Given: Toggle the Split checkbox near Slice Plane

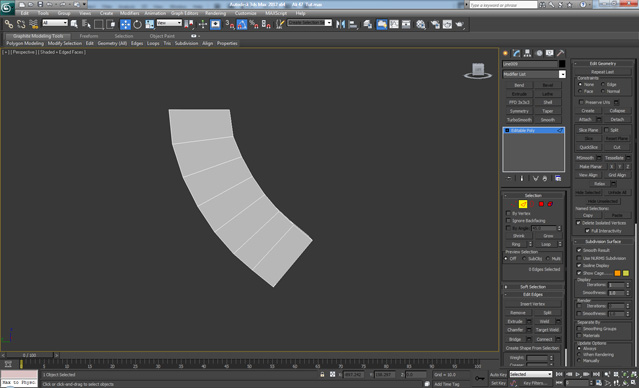Looking at the screenshot, I should [606, 130].
